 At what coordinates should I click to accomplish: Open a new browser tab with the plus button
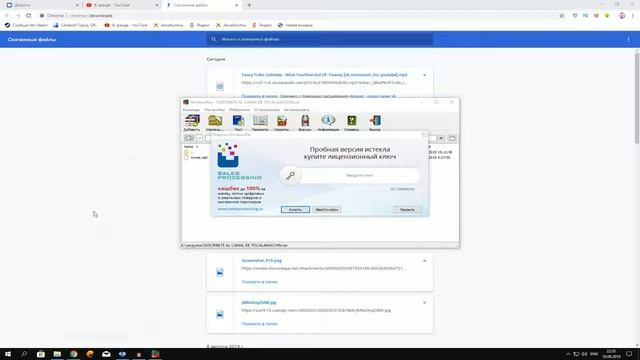249,5
